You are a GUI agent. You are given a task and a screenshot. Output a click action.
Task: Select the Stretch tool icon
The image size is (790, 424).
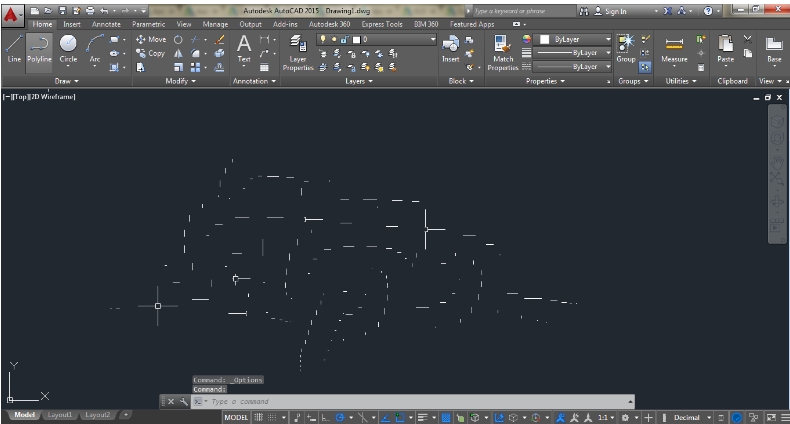(140, 67)
